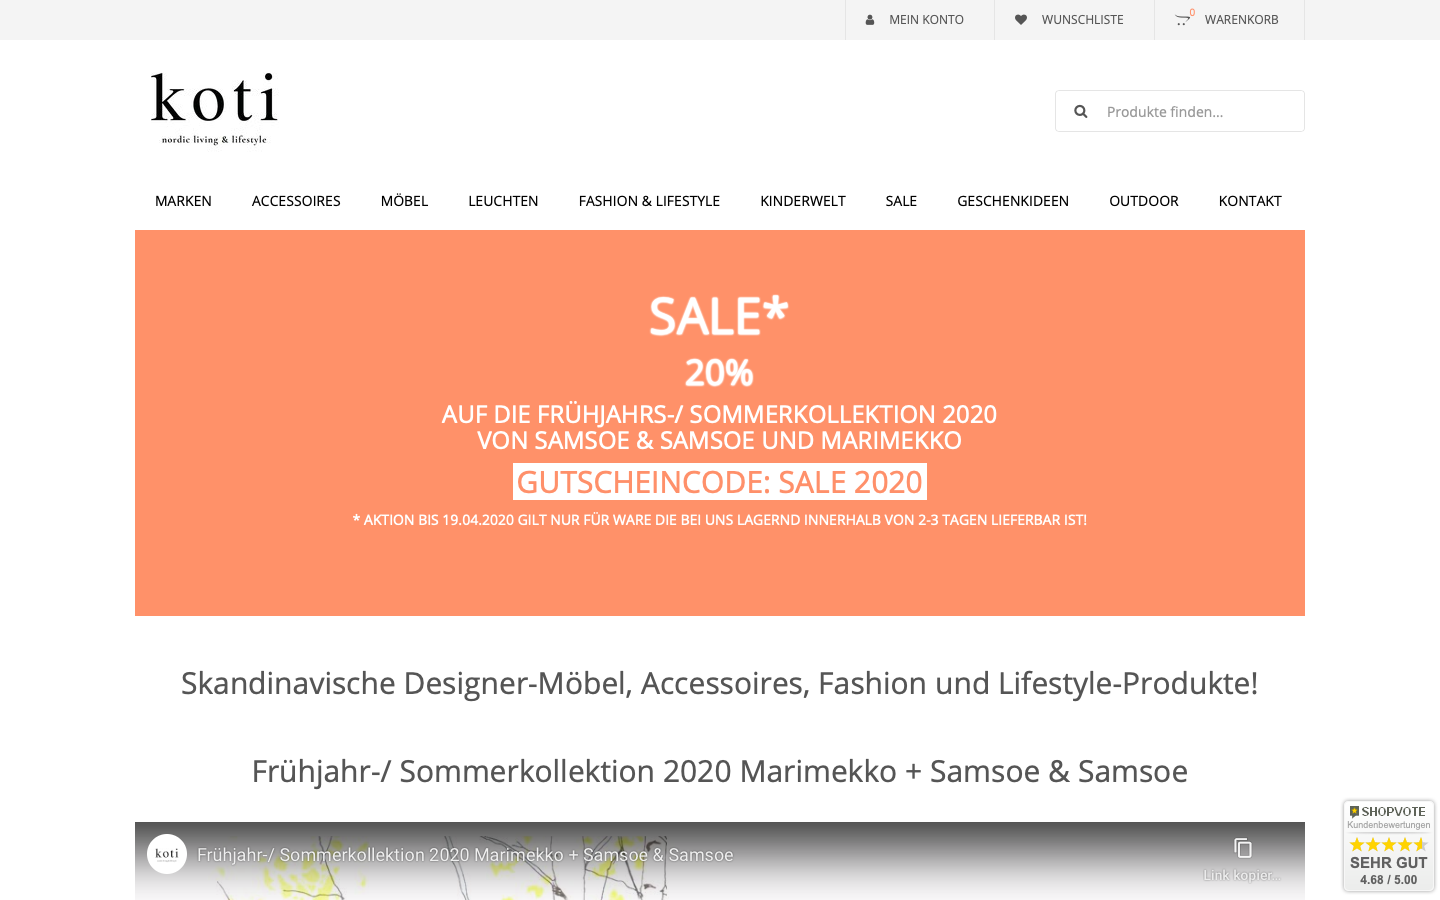This screenshot has width=1440, height=900.
Task: Open the Möbel menu
Action: click(404, 201)
